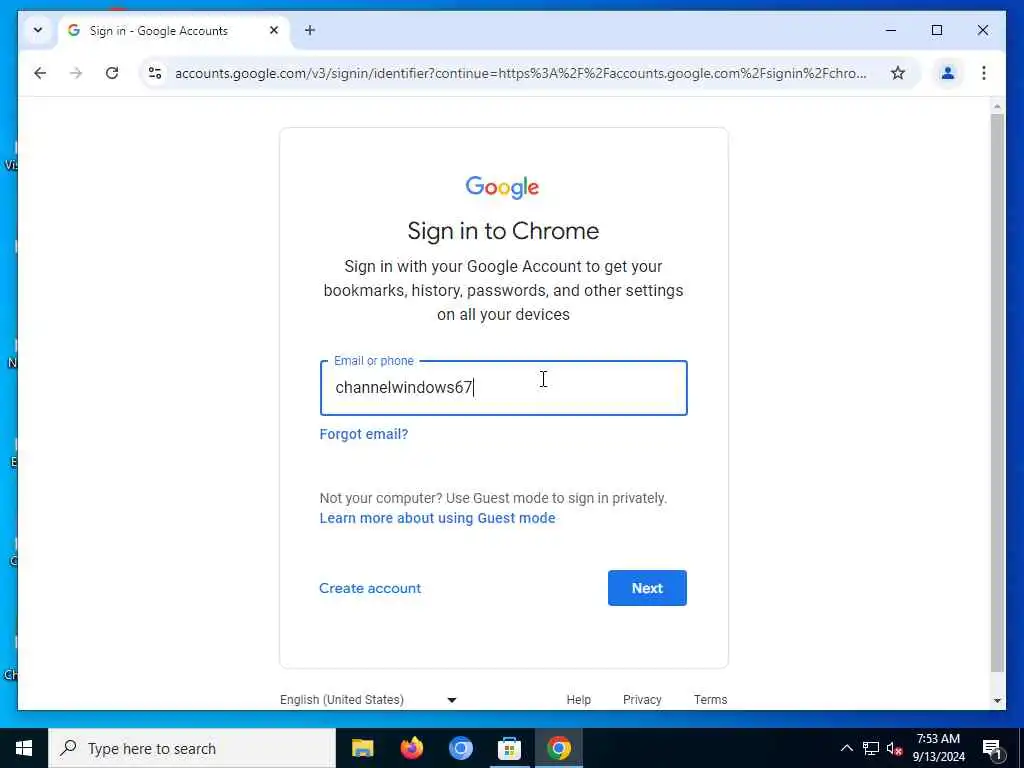Image resolution: width=1024 pixels, height=768 pixels.
Task: Open the Forgot email? link
Action: (364, 434)
